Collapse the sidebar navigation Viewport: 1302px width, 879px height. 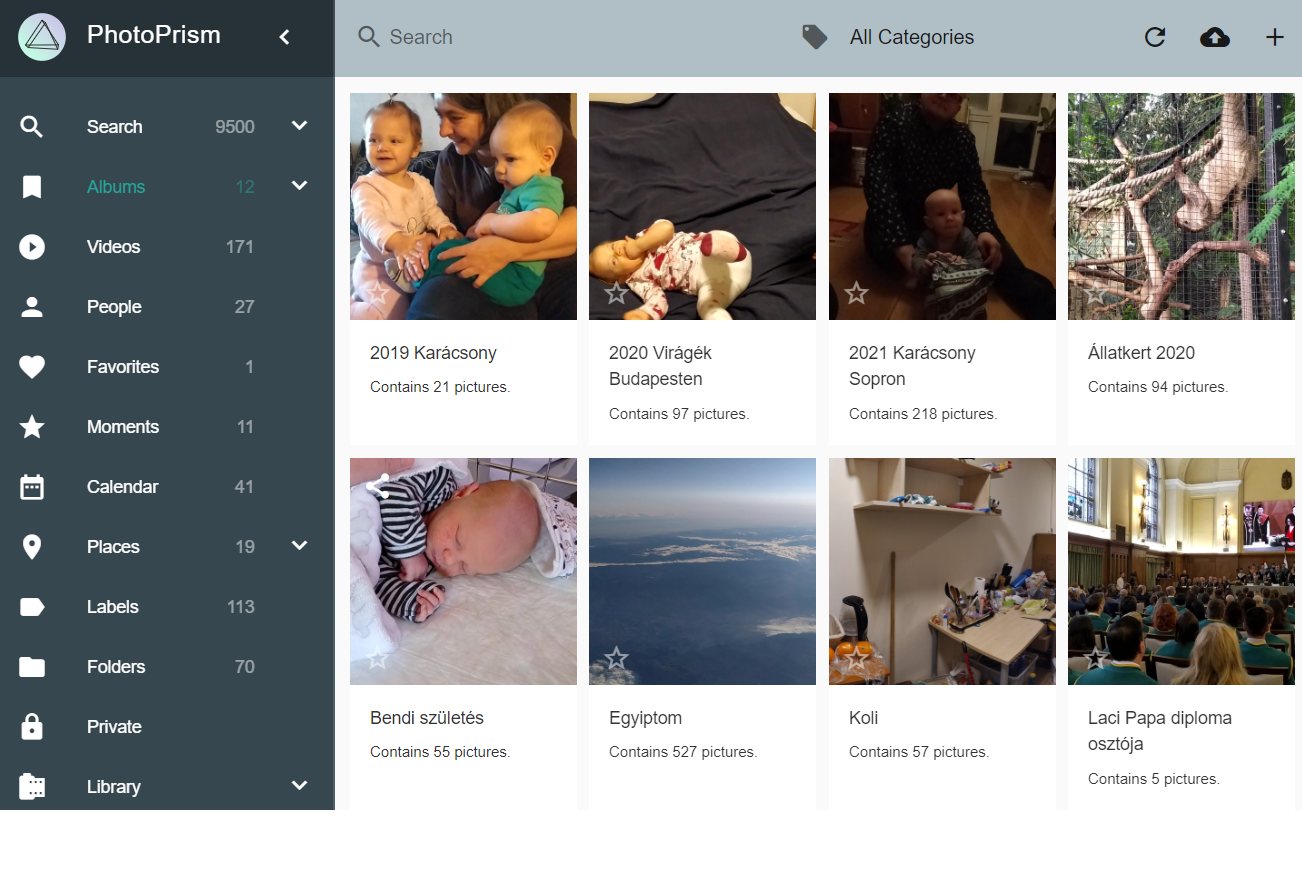tap(285, 37)
